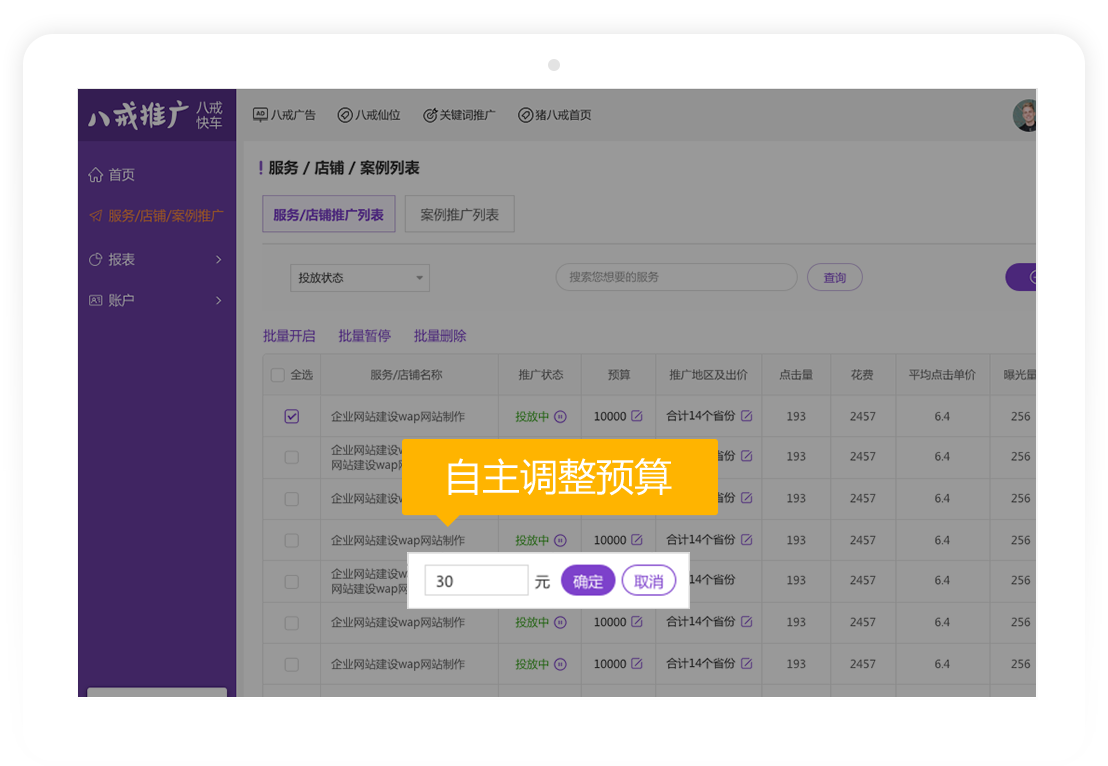Click 批量删除 to batch delete
1108x766 pixels.
[x=440, y=336]
